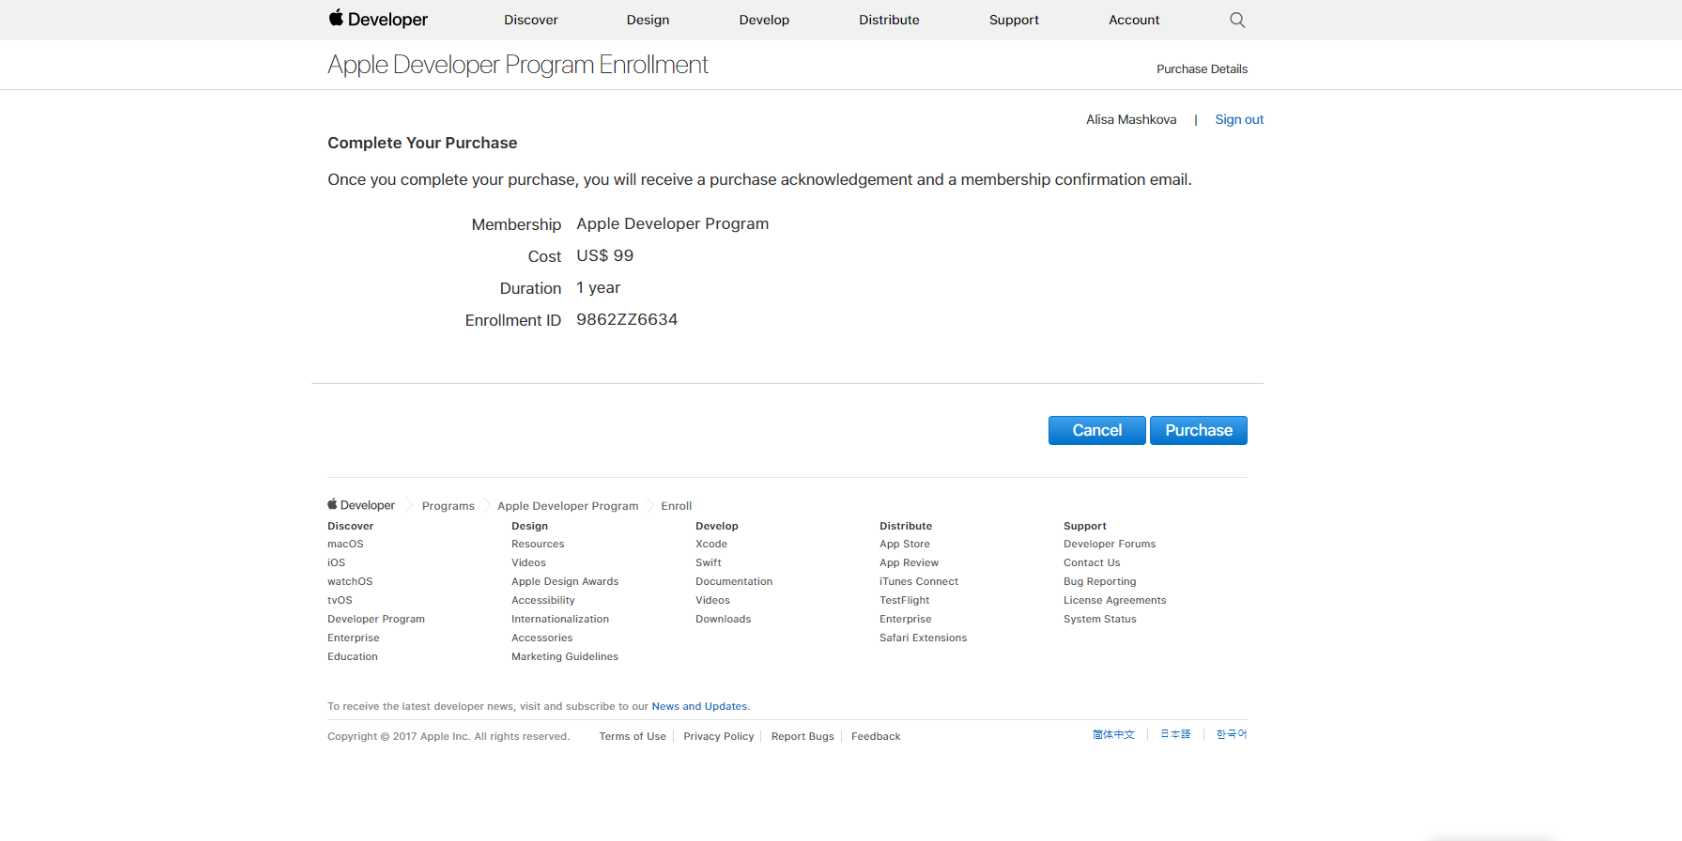Select the Purchase Details tab
The height and width of the screenshot is (841, 1682).
[1202, 69]
